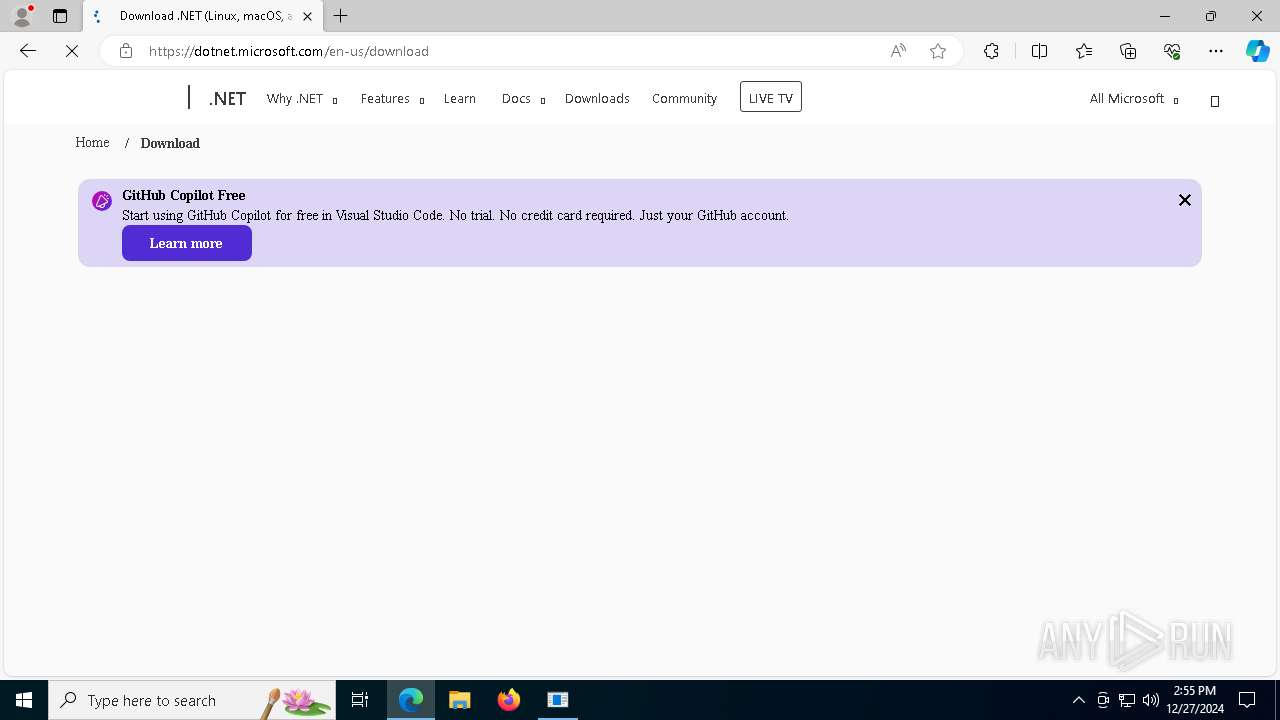Click the address bar URL
The image size is (1280, 720).
[x=288, y=51]
